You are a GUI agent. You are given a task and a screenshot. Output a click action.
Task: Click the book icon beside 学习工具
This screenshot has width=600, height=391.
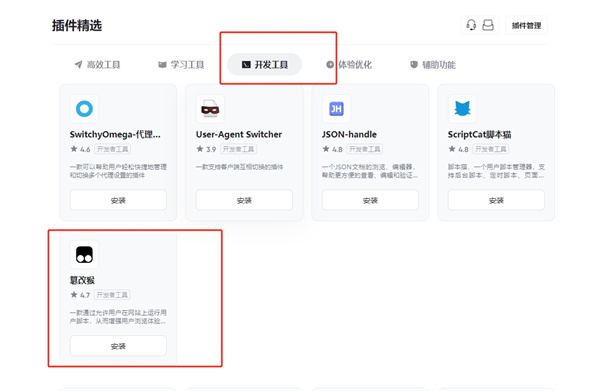pyautogui.click(x=162, y=65)
